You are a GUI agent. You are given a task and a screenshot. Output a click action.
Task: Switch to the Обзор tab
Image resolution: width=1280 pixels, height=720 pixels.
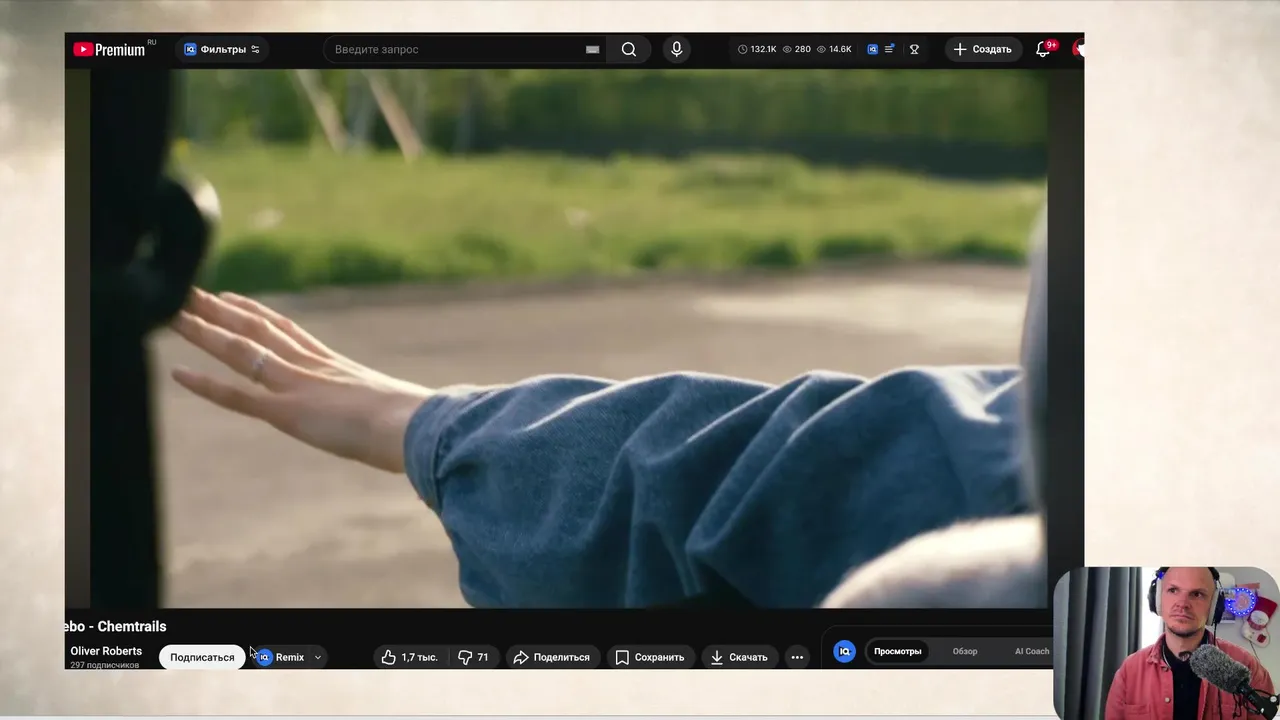click(x=965, y=651)
